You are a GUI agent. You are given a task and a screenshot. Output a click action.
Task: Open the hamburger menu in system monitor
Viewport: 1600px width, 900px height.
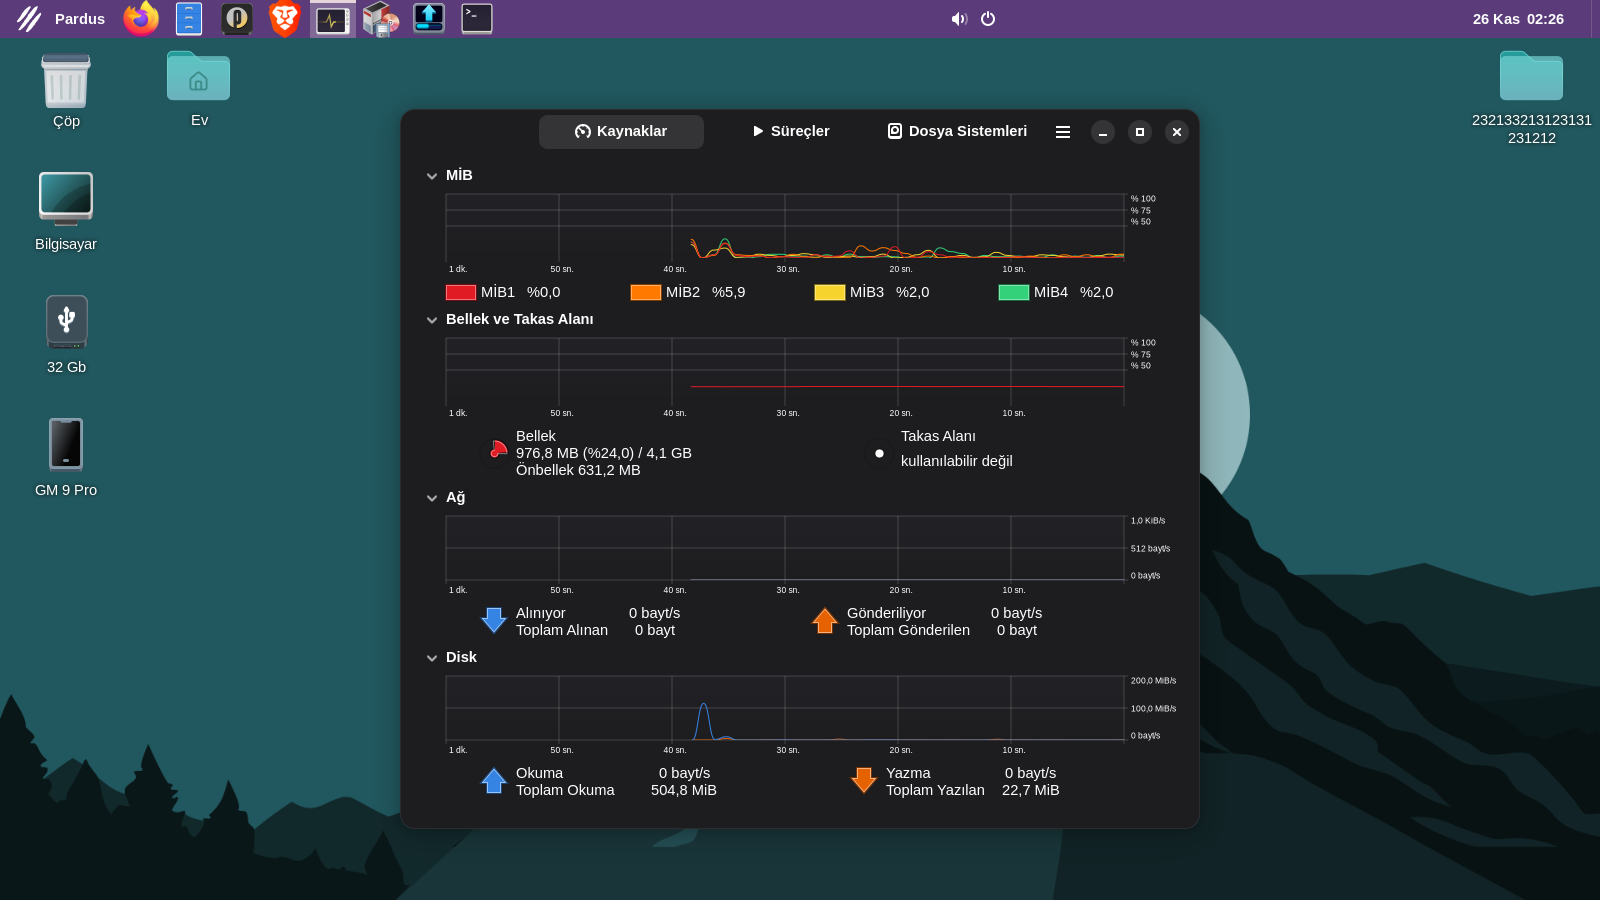point(1063,132)
